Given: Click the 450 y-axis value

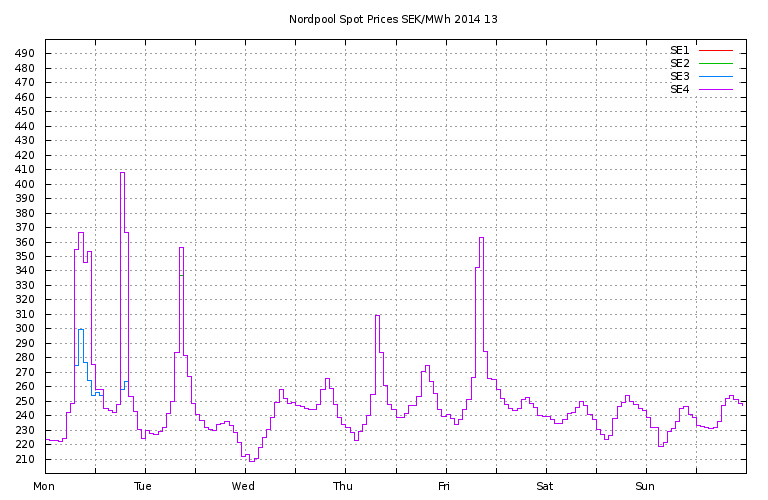Looking at the screenshot, I should [24, 111].
